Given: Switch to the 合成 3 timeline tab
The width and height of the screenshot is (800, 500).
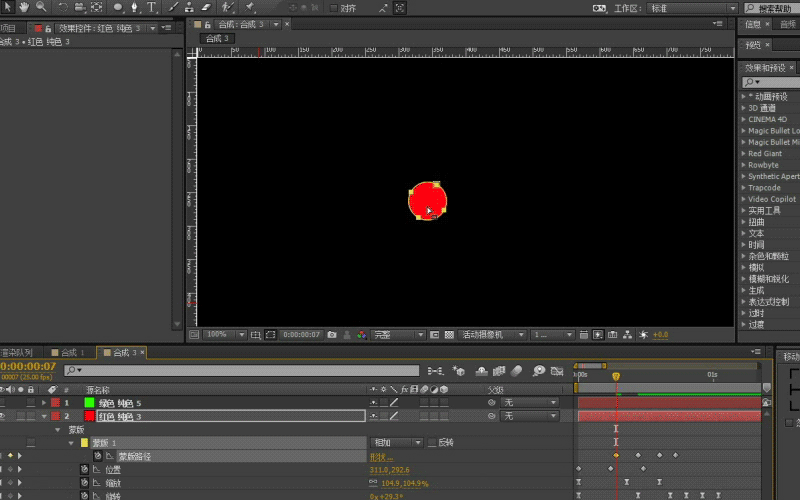Looking at the screenshot, I should pos(122,353).
